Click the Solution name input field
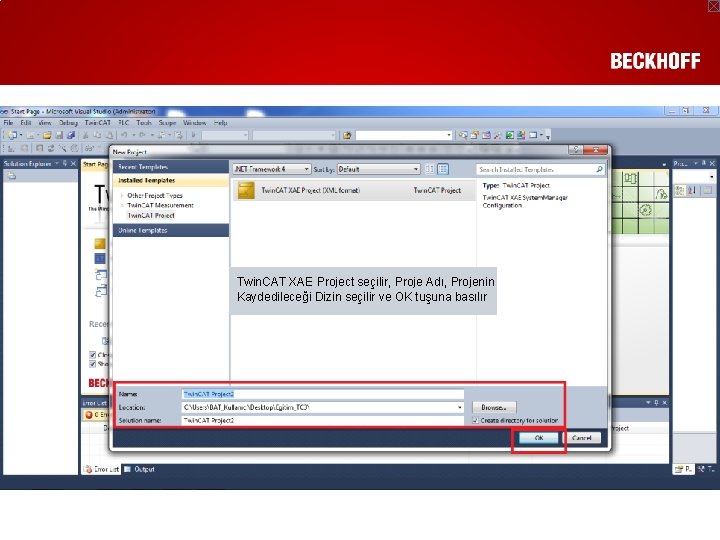720x540 pixels. 322,420
